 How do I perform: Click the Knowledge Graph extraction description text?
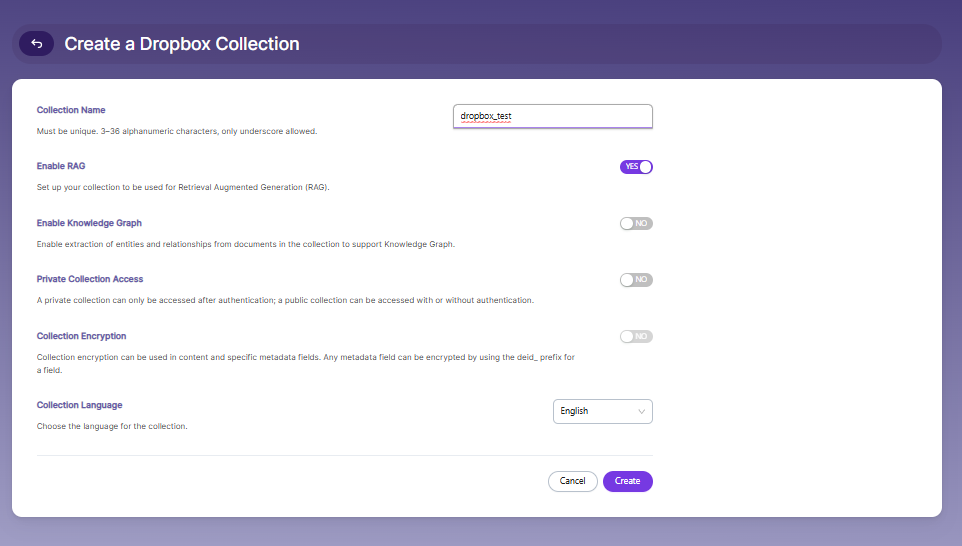click(245, 244)
